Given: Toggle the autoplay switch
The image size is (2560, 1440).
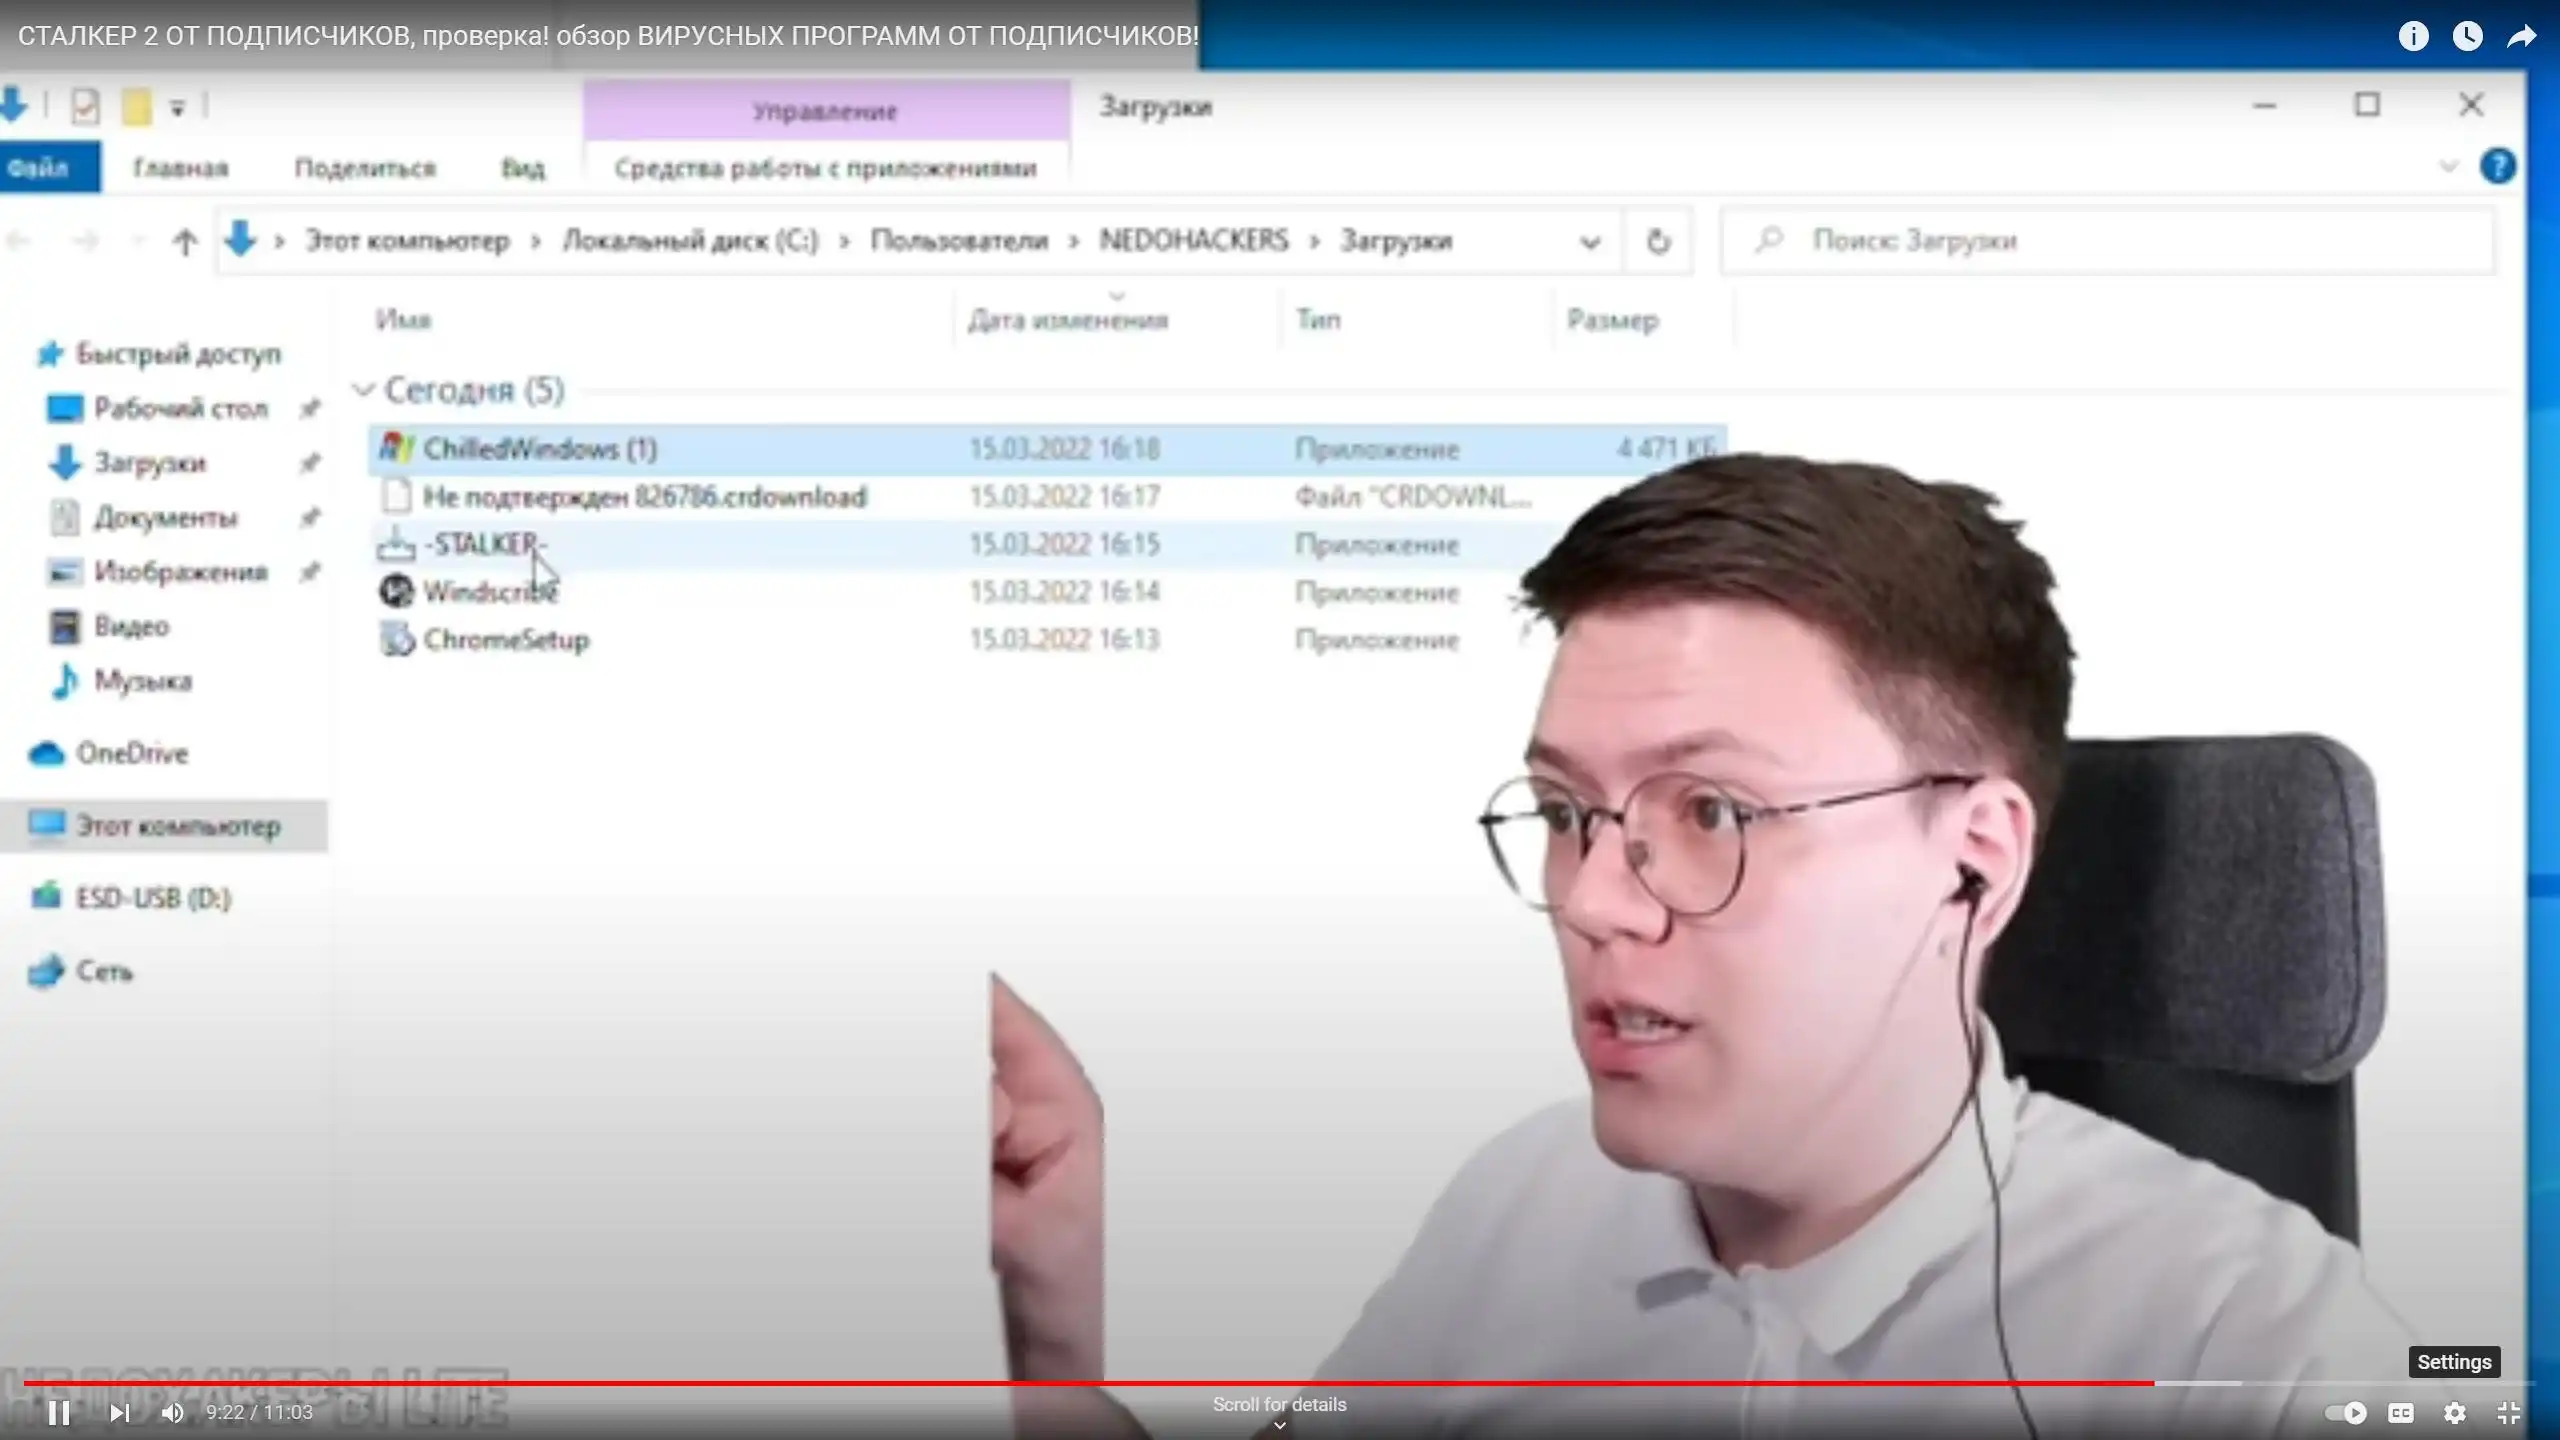Looking at the screenshot, I should pyautogui.click(x=2345, y=1412).
